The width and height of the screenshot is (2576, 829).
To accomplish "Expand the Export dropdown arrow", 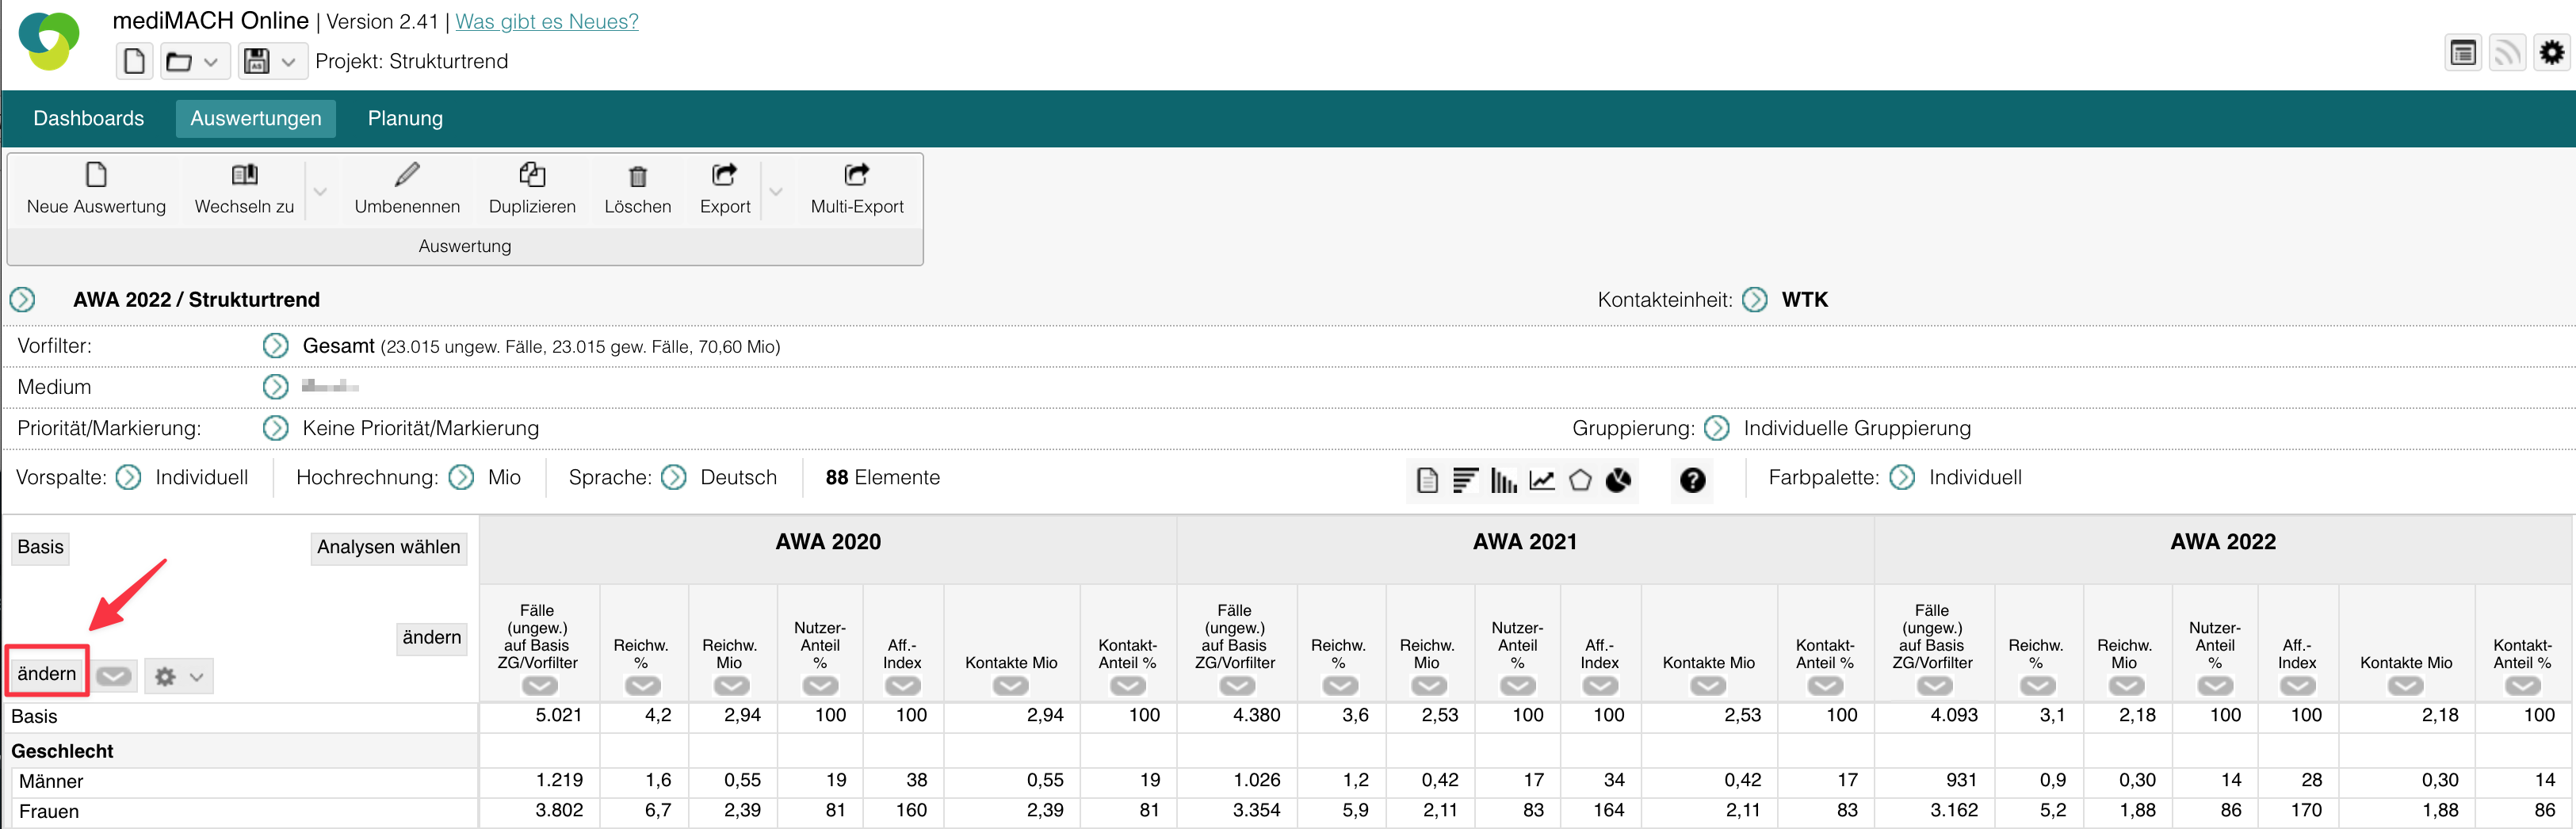I will point(775,190).
